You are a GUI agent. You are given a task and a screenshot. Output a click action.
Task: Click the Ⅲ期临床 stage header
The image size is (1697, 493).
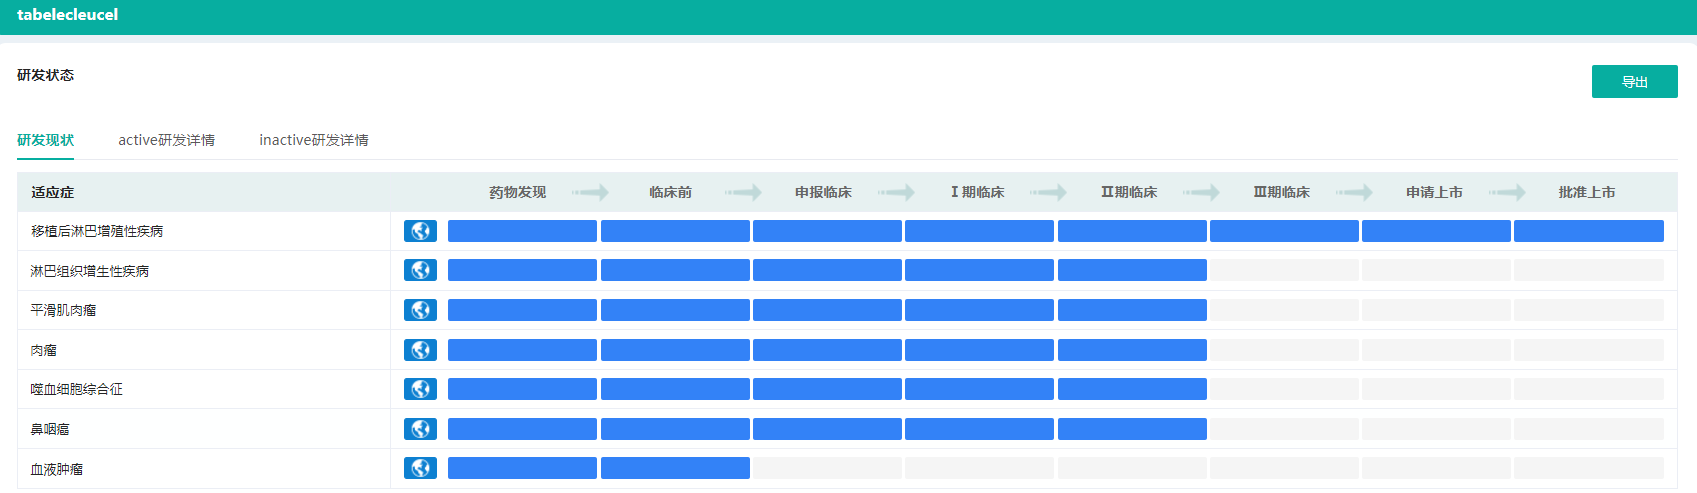[x=1281, y=192]
